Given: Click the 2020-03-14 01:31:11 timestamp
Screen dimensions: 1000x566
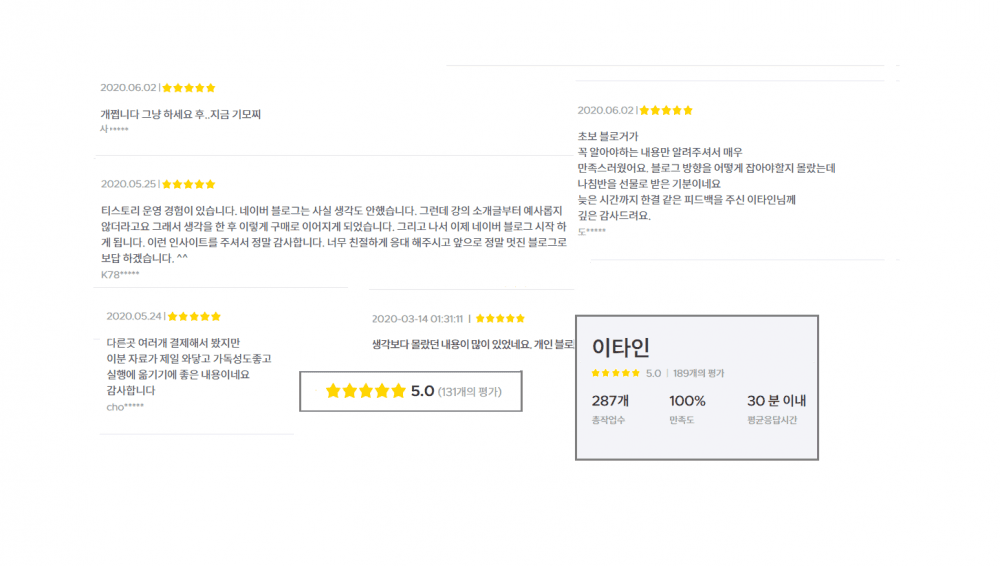Looking at the screenshot, I should tap(417, 319).
